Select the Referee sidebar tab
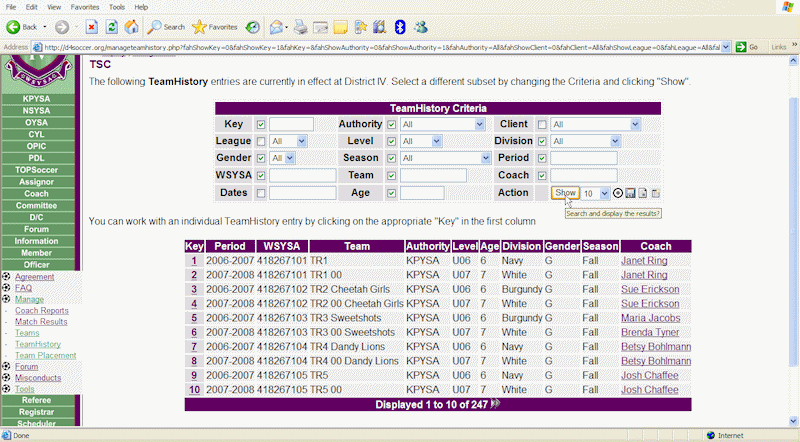800x442 pixels. 36,400
